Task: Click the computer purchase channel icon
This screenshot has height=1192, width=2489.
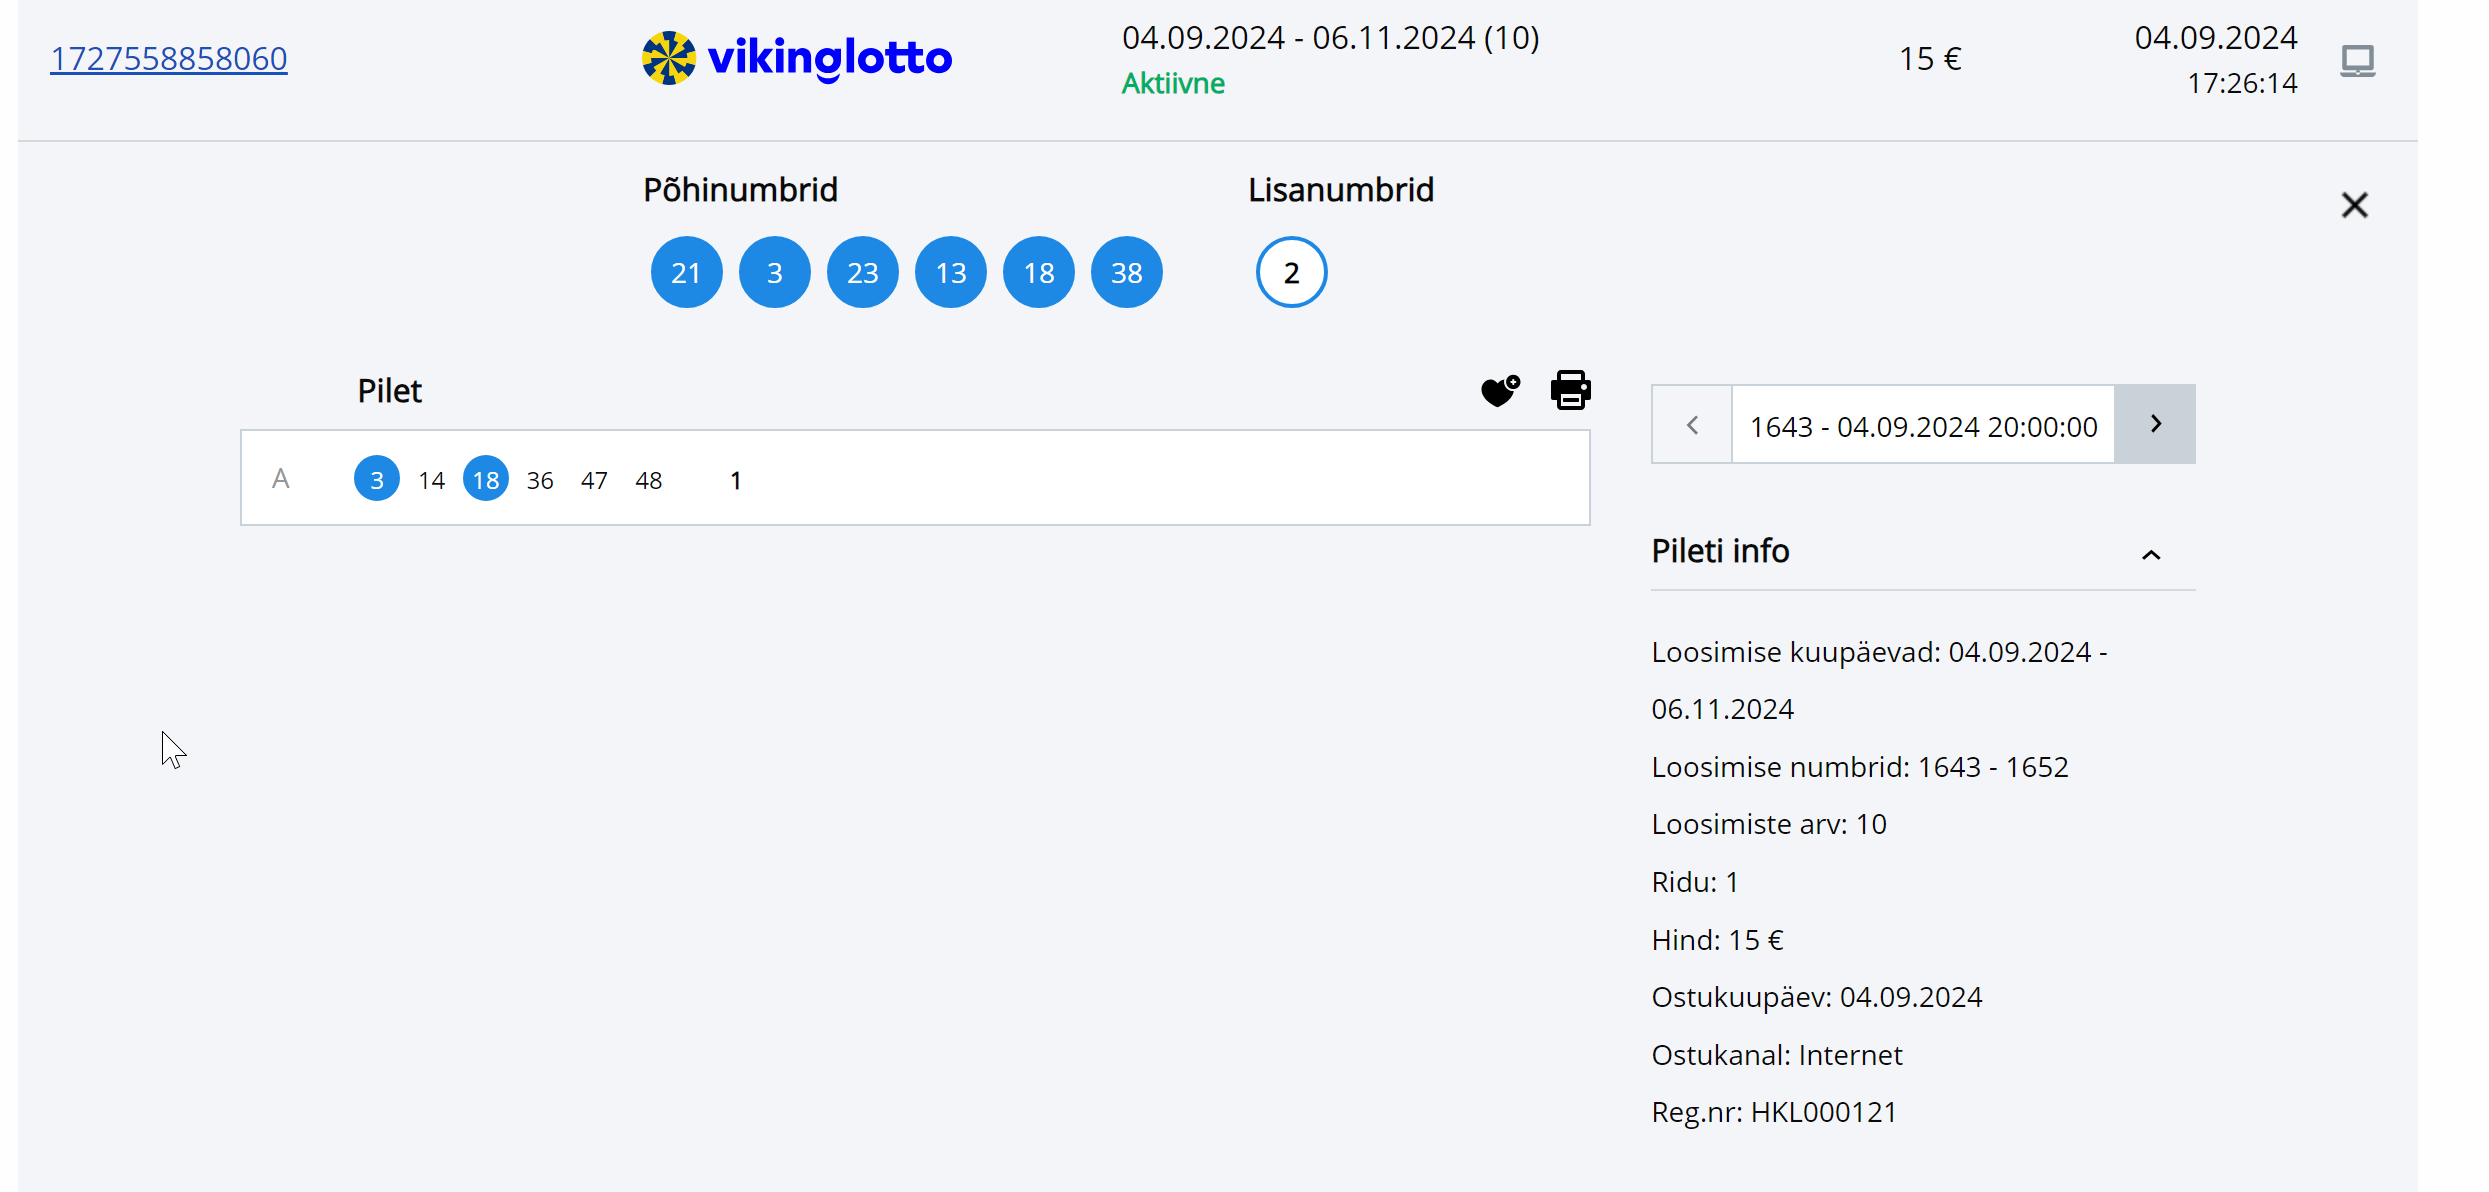Action: pos(2357,61)
